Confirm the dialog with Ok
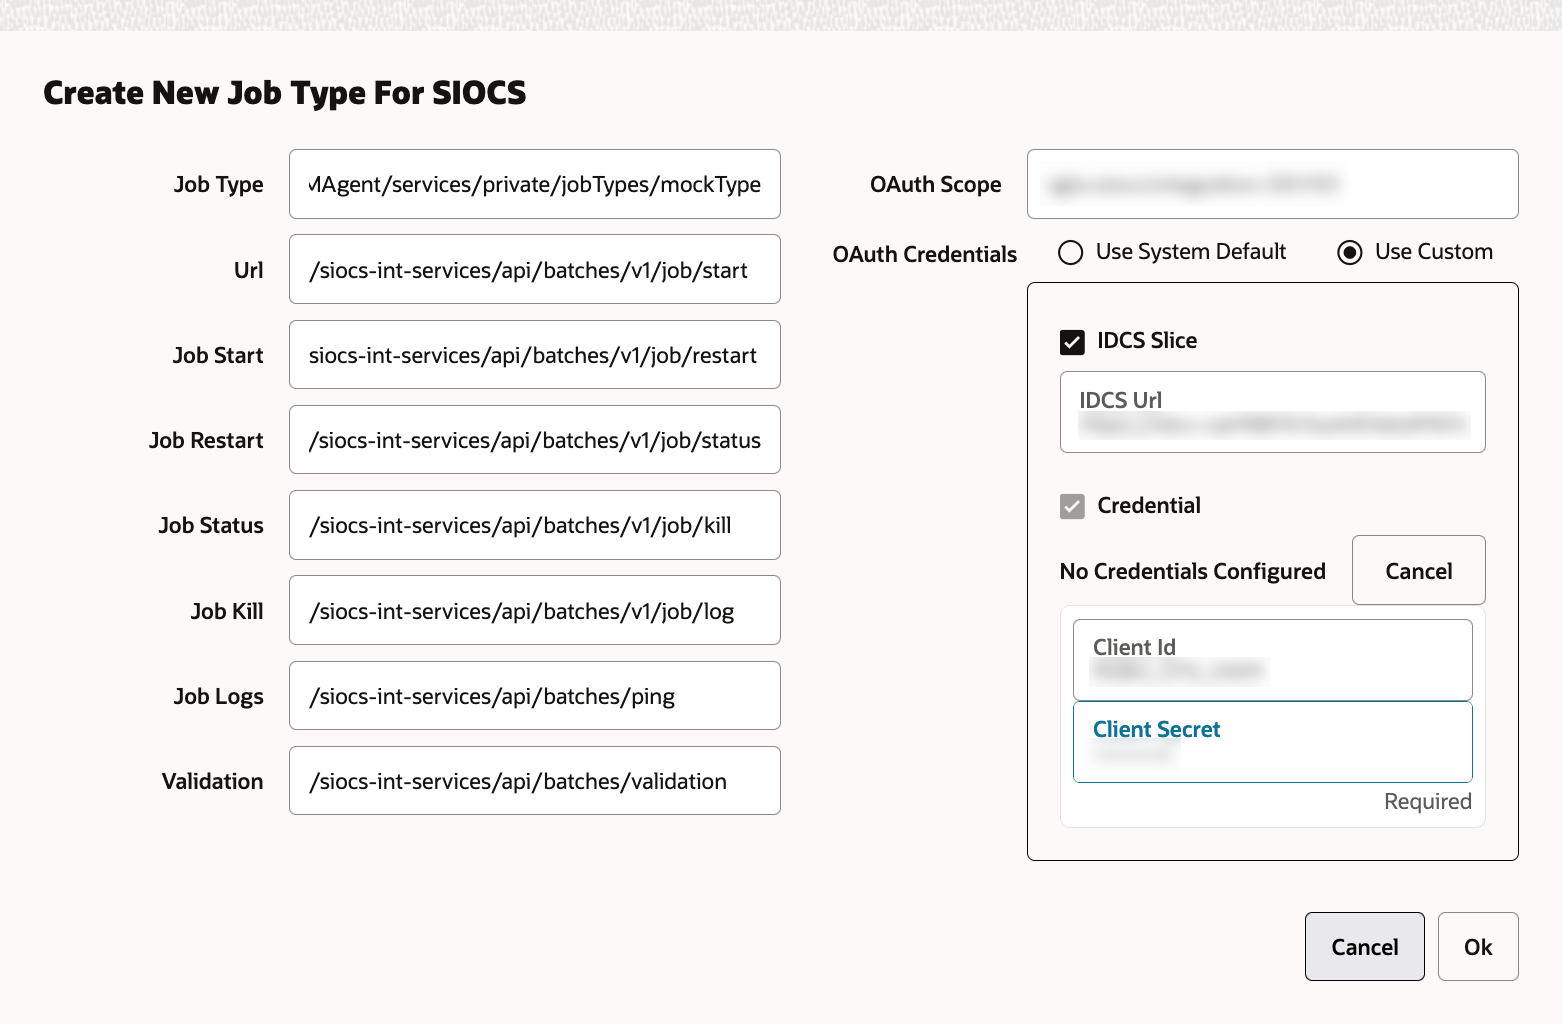This screenshot has height=1024, width=1562. pos(1478,946)
